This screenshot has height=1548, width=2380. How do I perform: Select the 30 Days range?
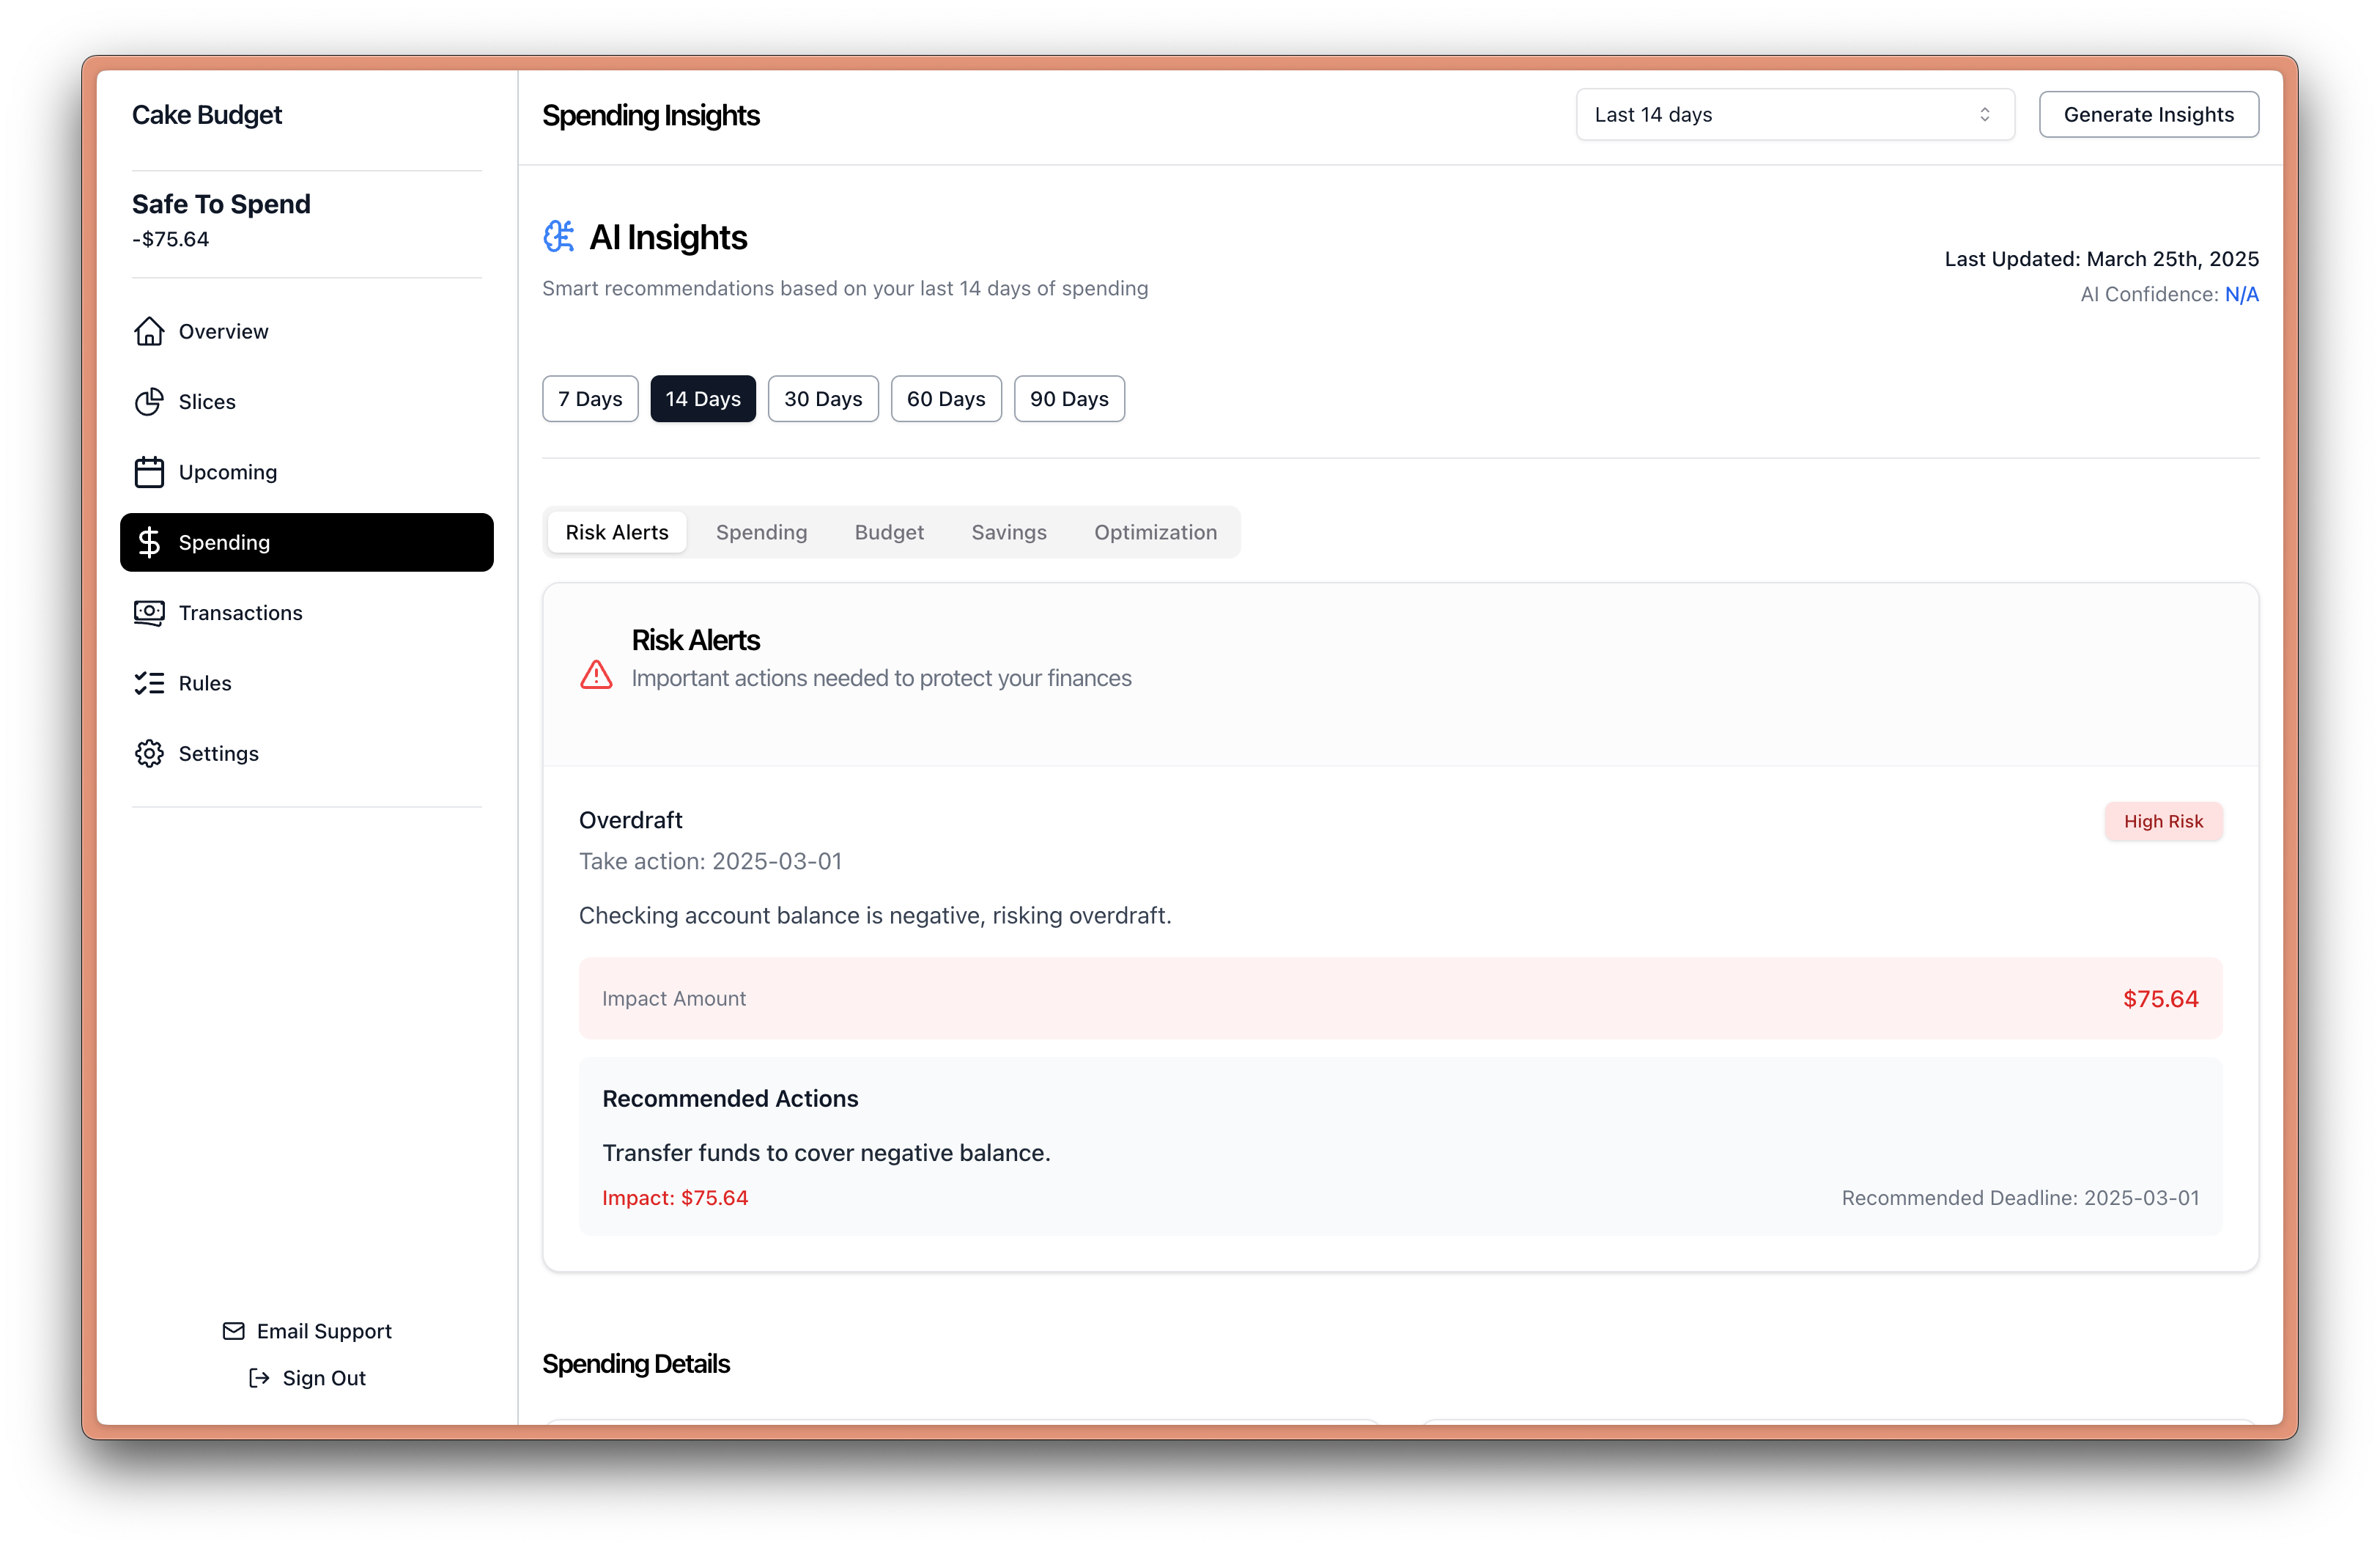823,399
